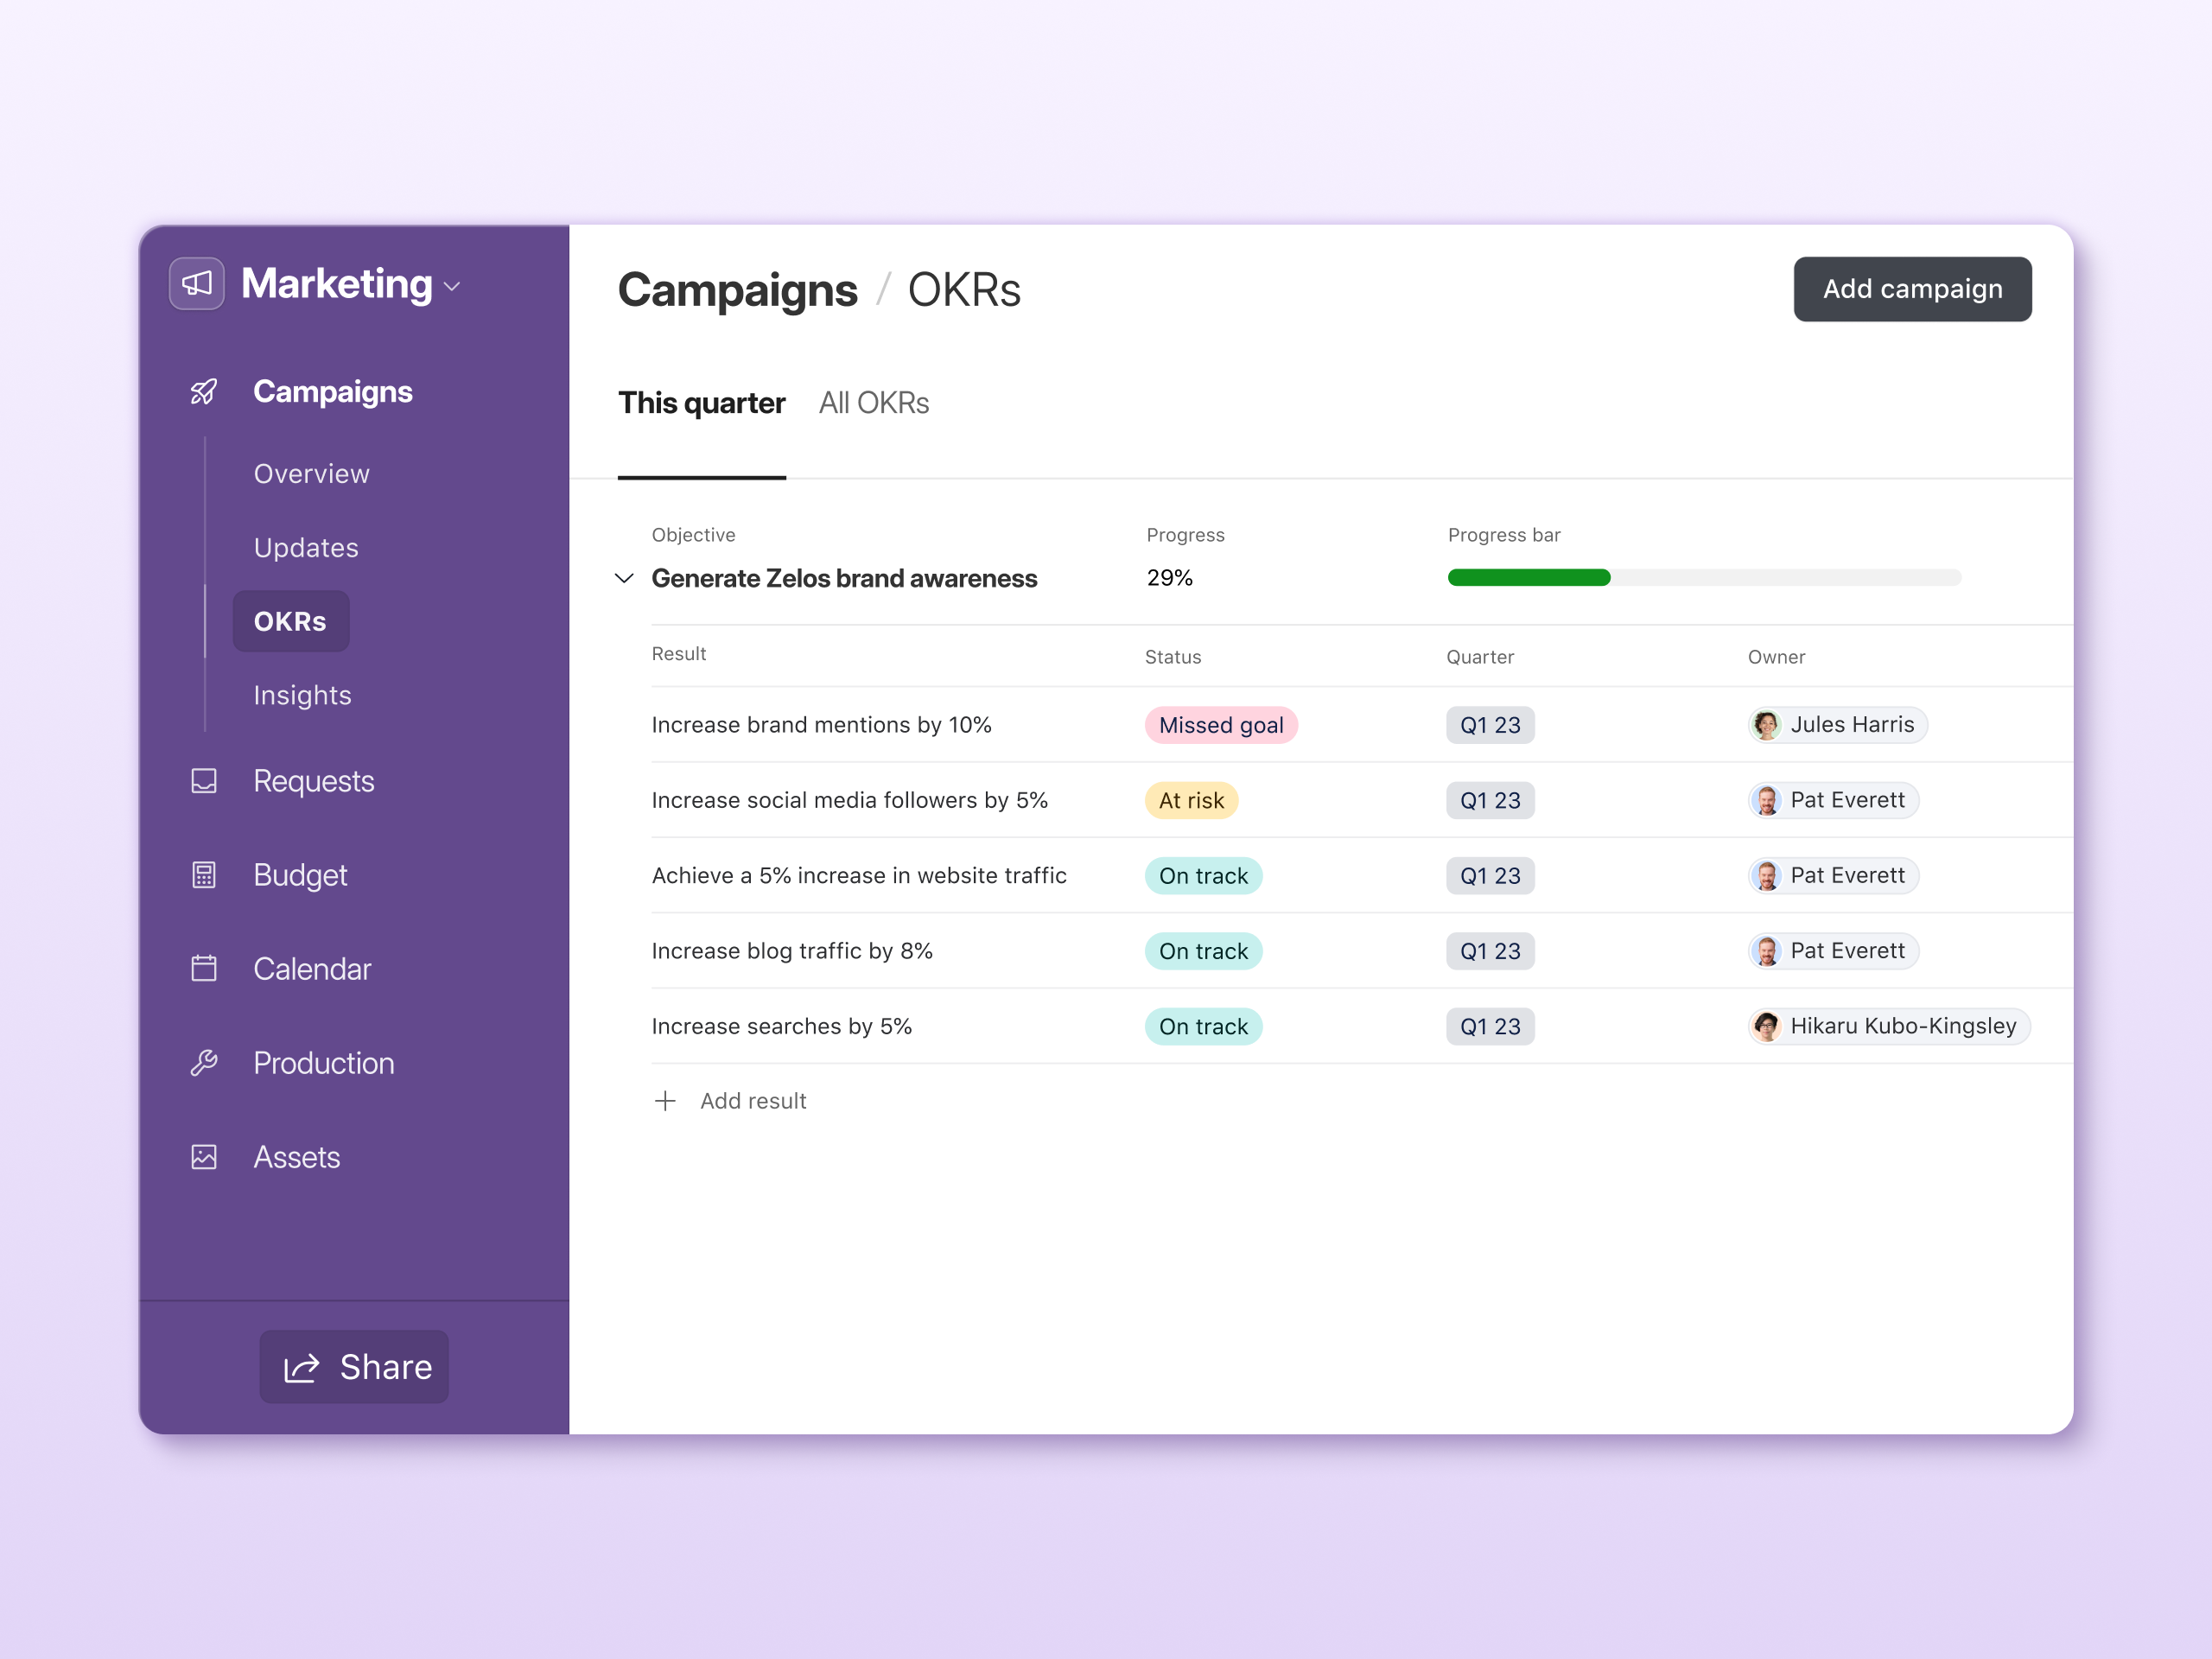Click the Production wrench icon
2212x1659 pixels.
click(204, 1063)
